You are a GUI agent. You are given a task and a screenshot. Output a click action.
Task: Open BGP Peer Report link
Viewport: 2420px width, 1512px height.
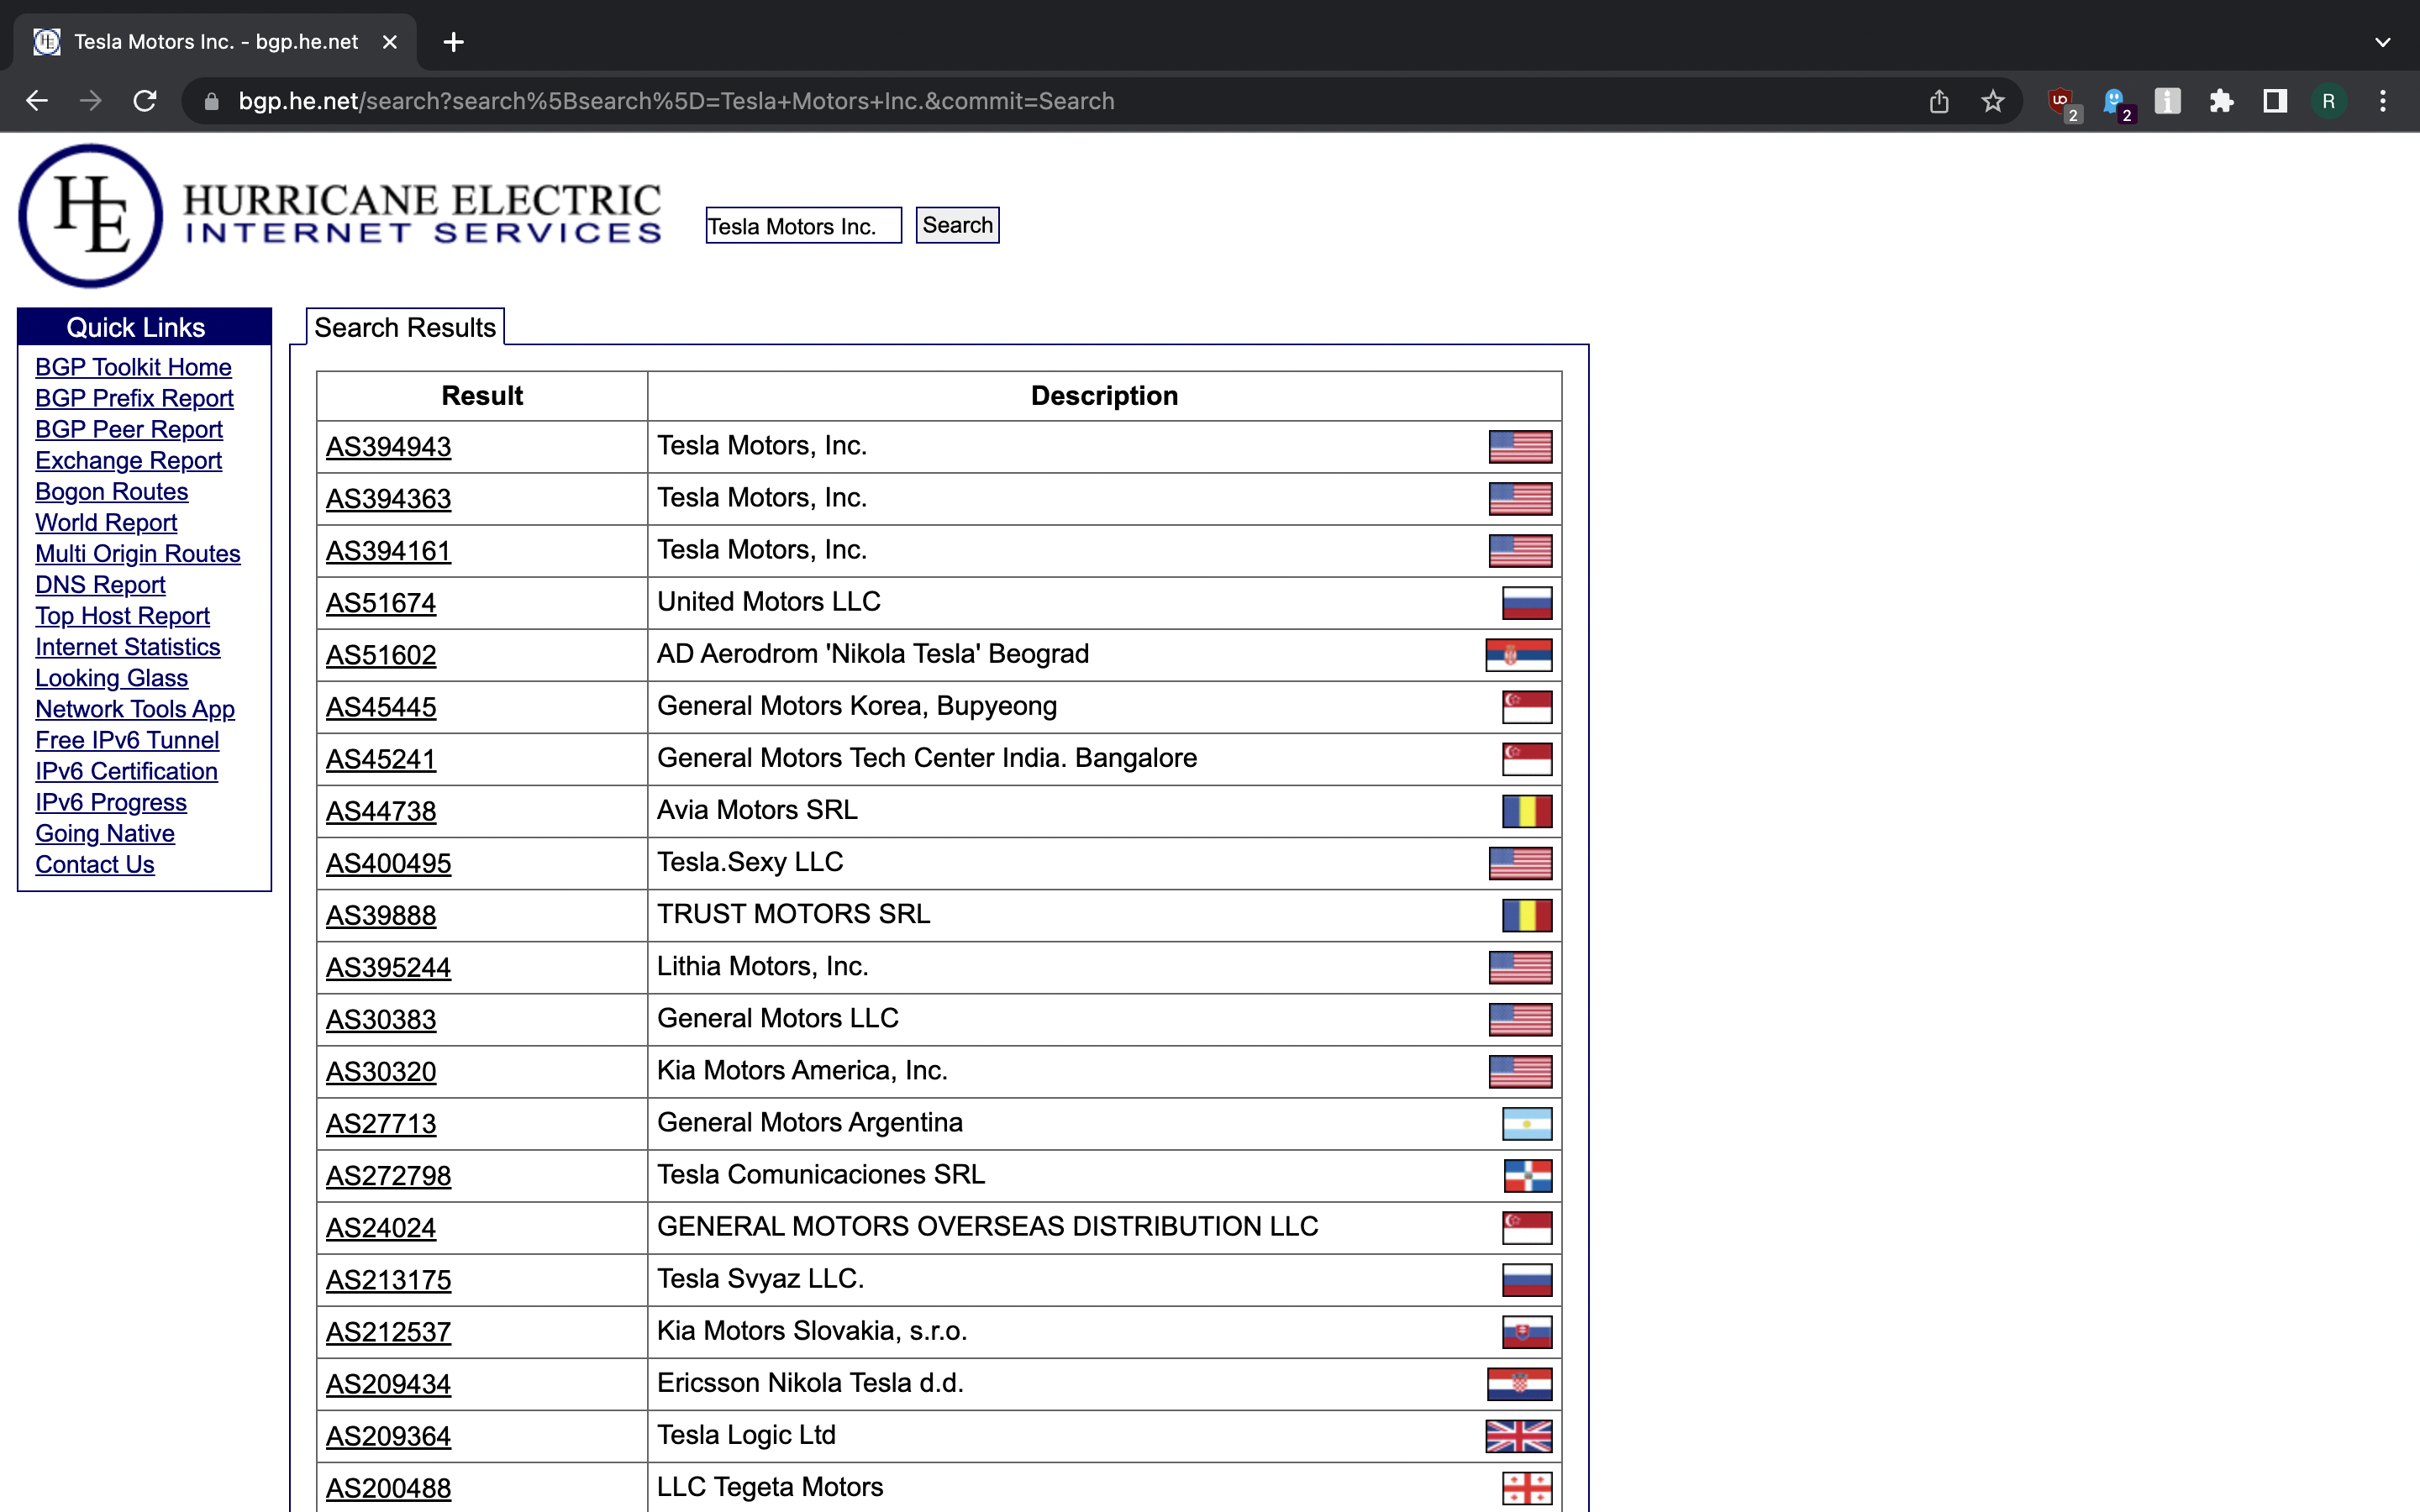click(129, 429)
